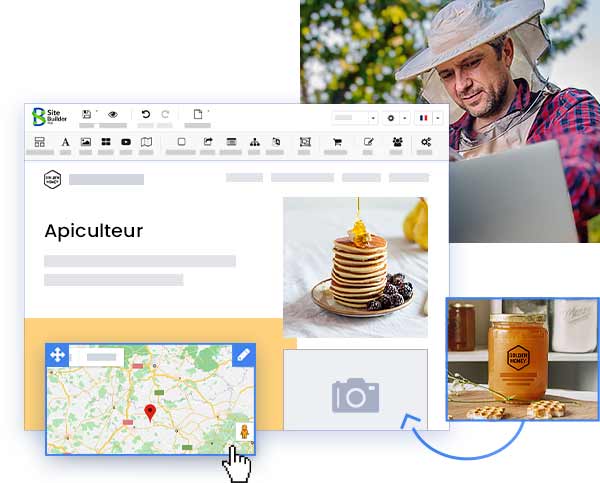Undo the last action

click(146, 114)
